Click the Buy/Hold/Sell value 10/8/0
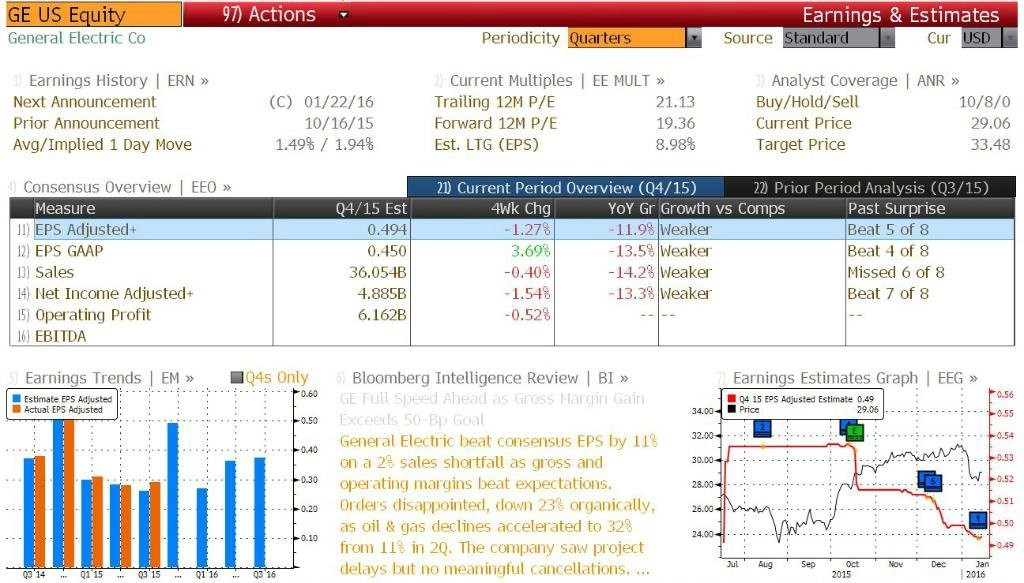Screen dimensions: 1024x583 [x=984, y=102]
